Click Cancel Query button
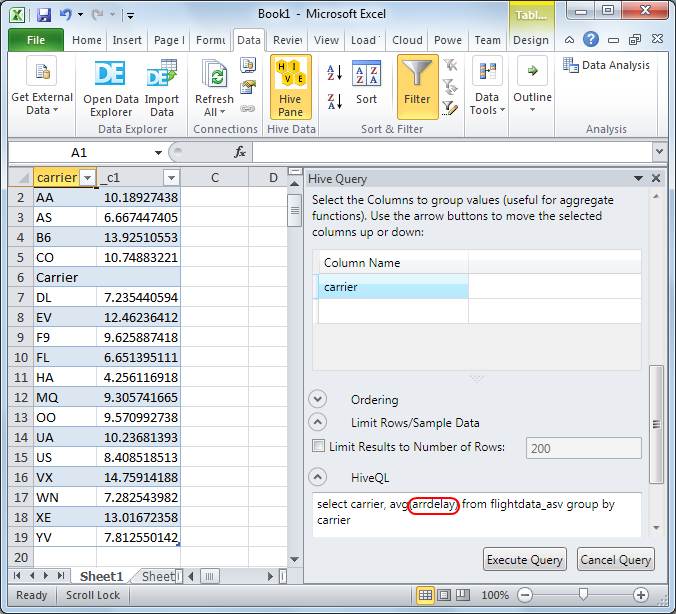The height and width of the screenshot is (614, 676). pos(616,560)
